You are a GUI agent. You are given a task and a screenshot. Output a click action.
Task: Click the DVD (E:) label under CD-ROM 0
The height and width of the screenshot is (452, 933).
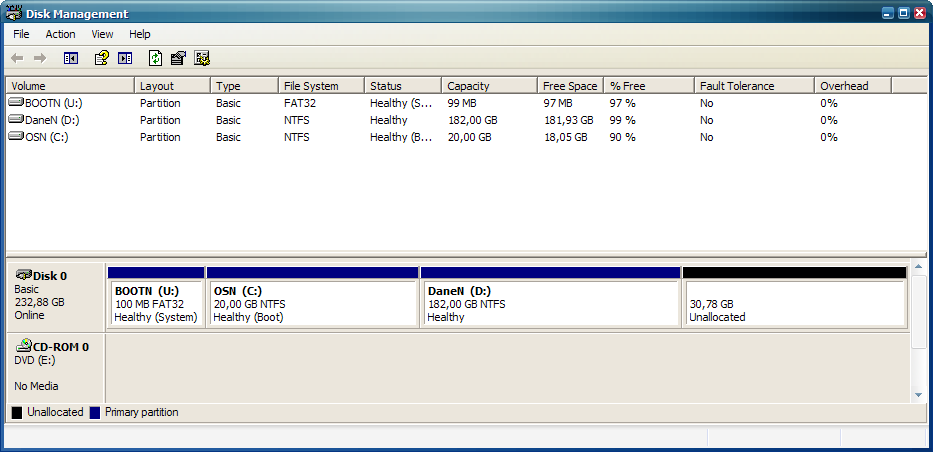[35, 360]
